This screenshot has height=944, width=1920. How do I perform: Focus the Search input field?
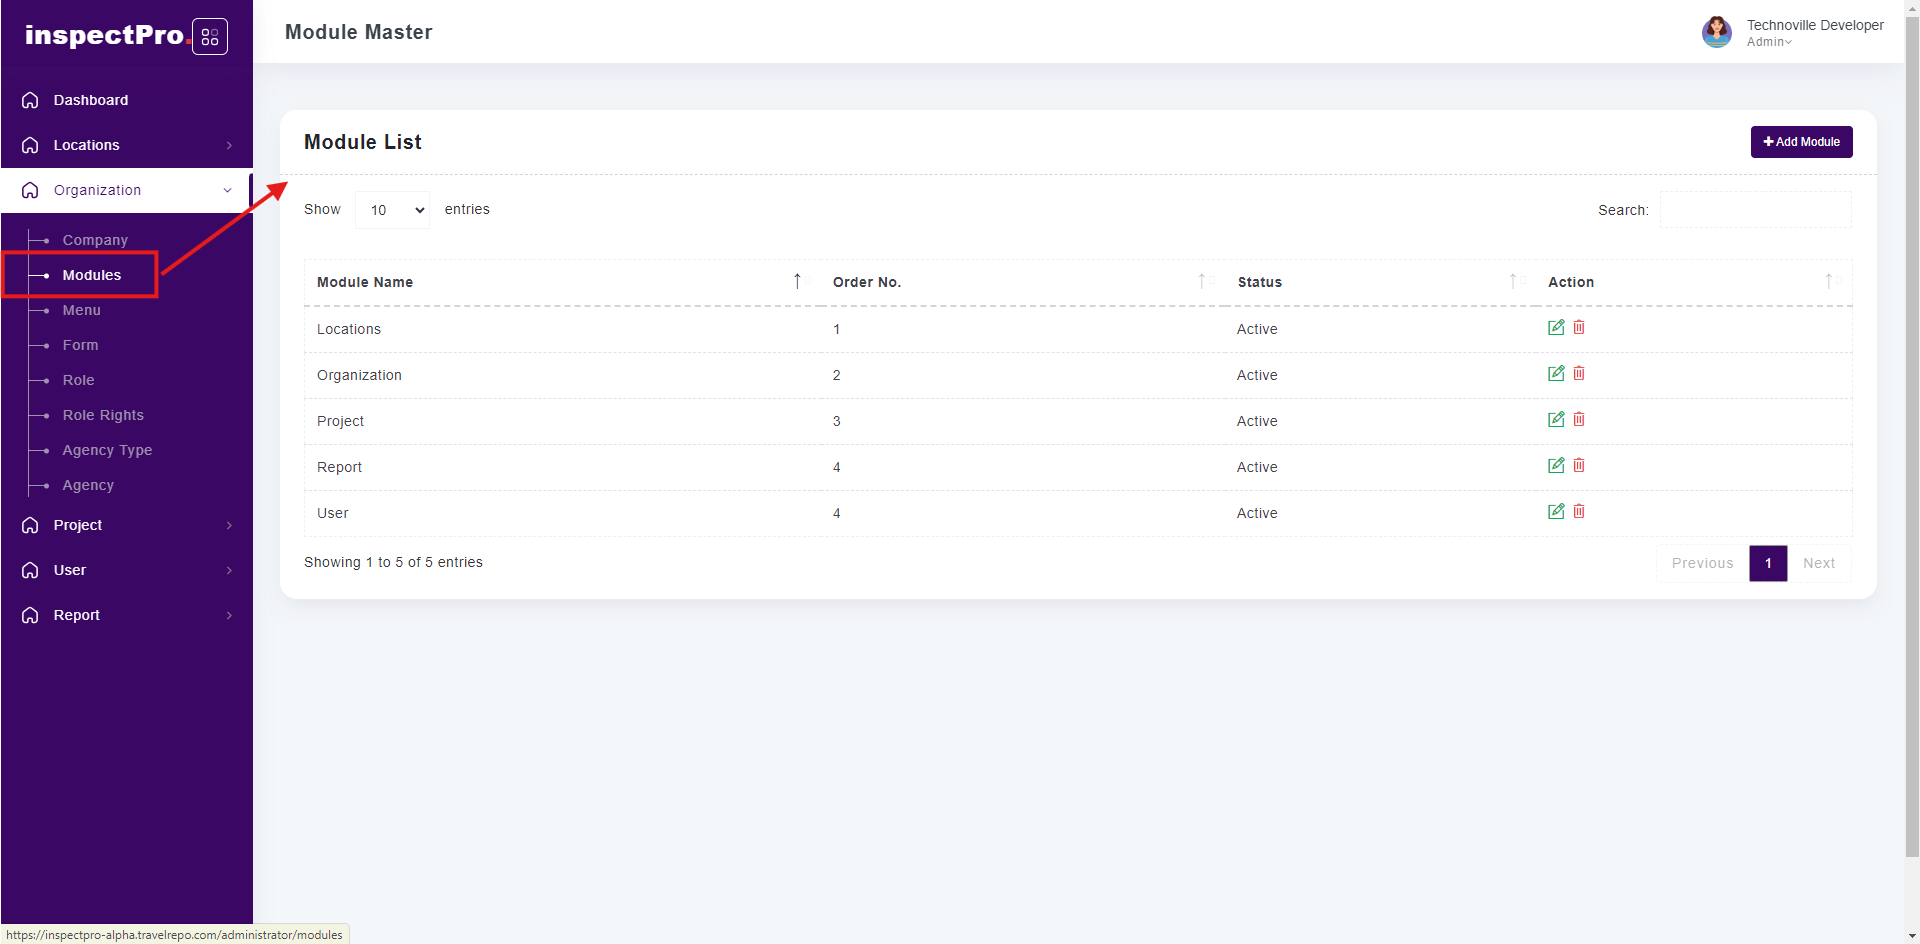point(1755,210)
